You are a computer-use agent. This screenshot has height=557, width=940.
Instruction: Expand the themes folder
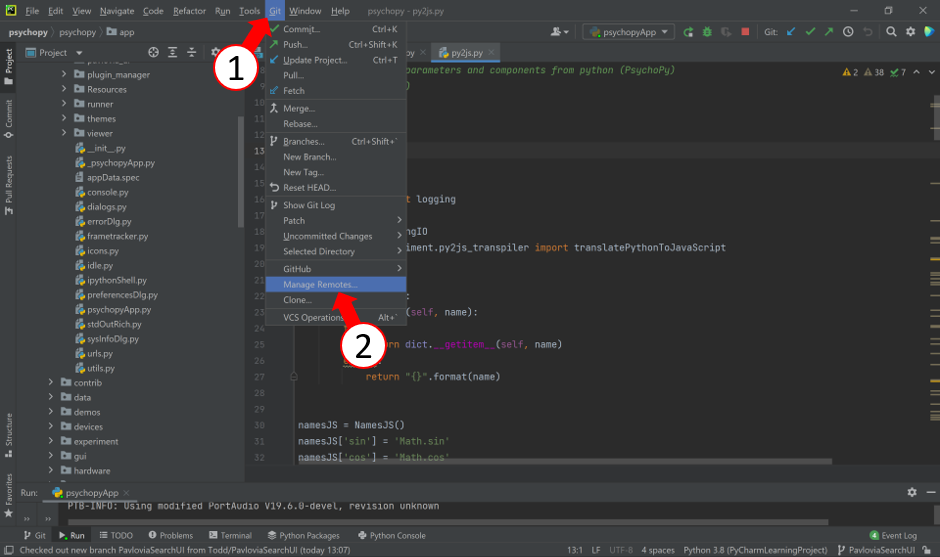tap(64, 119)
